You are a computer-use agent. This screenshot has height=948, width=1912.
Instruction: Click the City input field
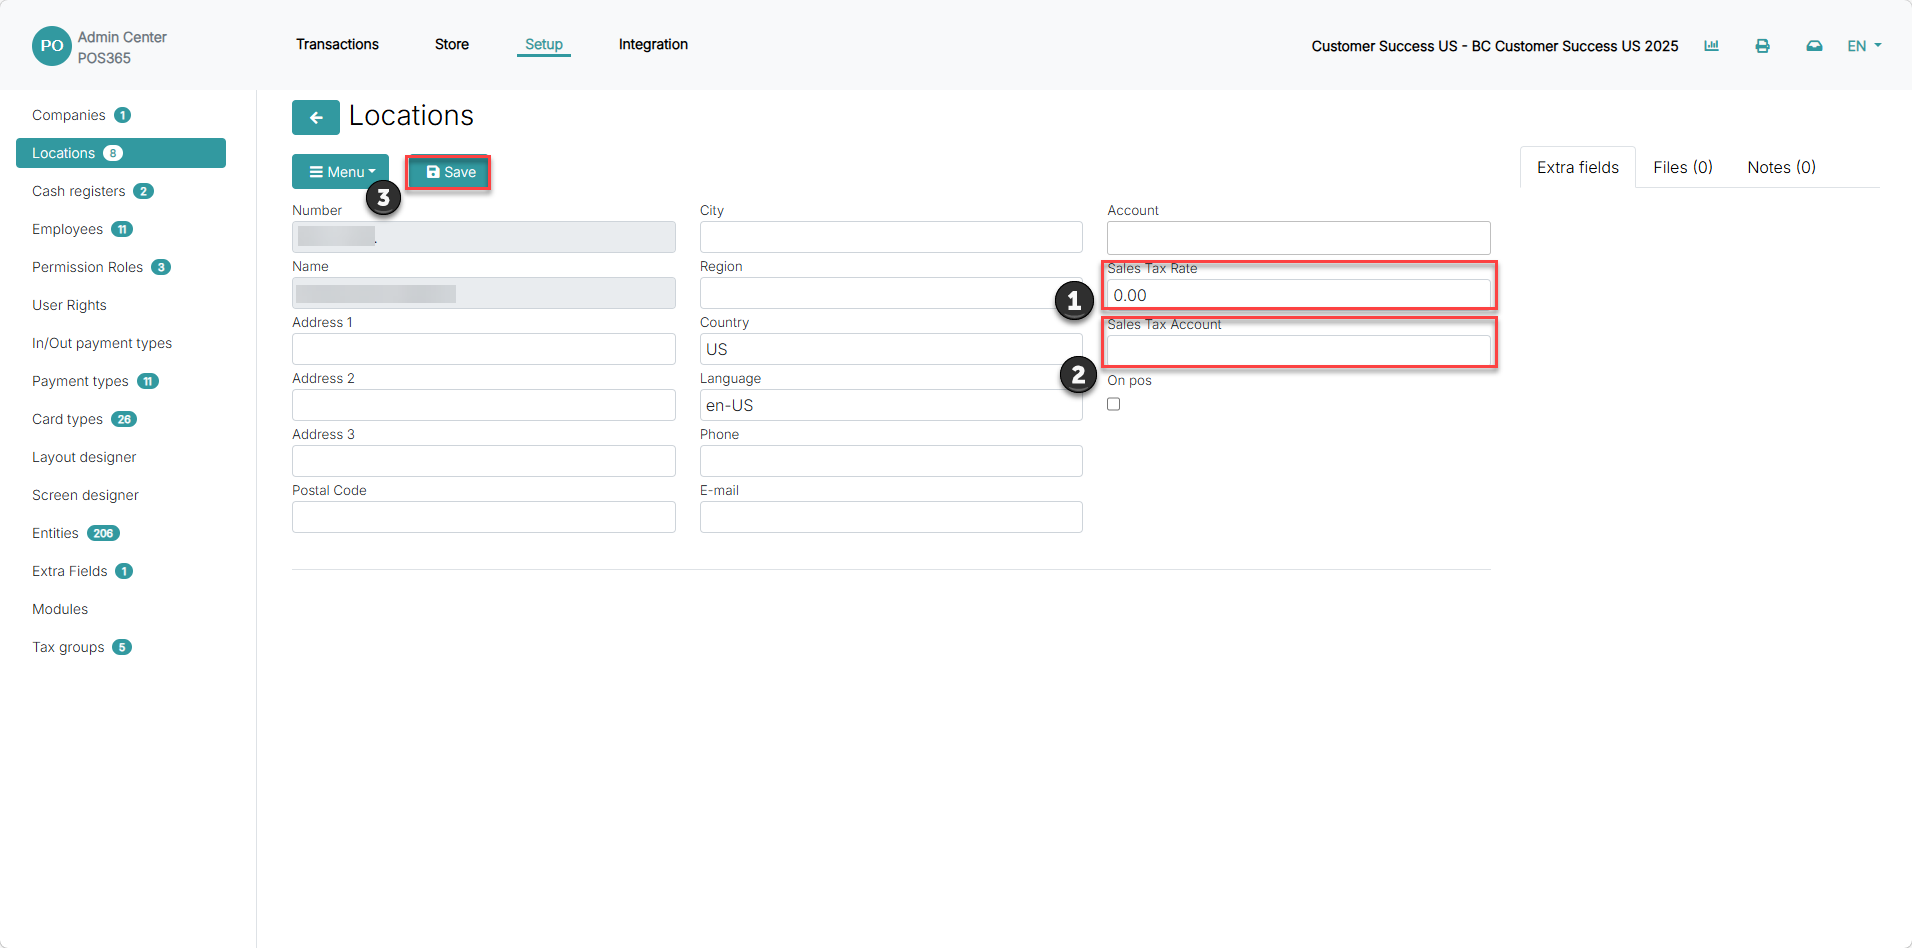[x=891, y=237]
